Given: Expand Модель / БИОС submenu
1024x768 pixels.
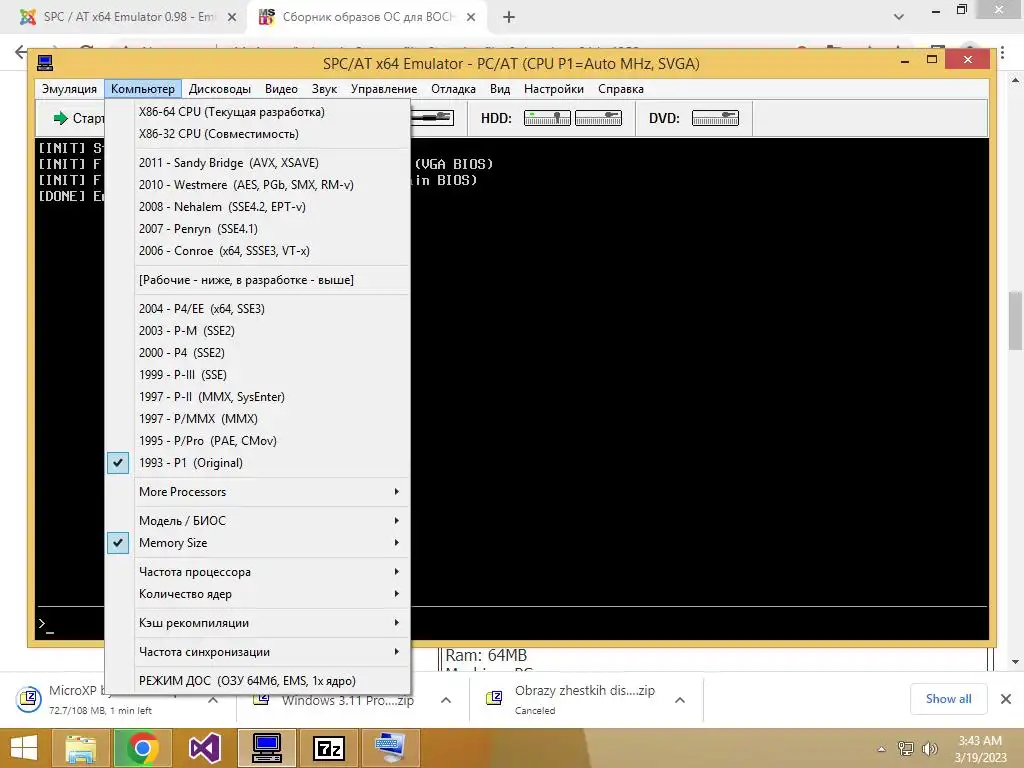Looking at the screenshot, I should point(257,520).
